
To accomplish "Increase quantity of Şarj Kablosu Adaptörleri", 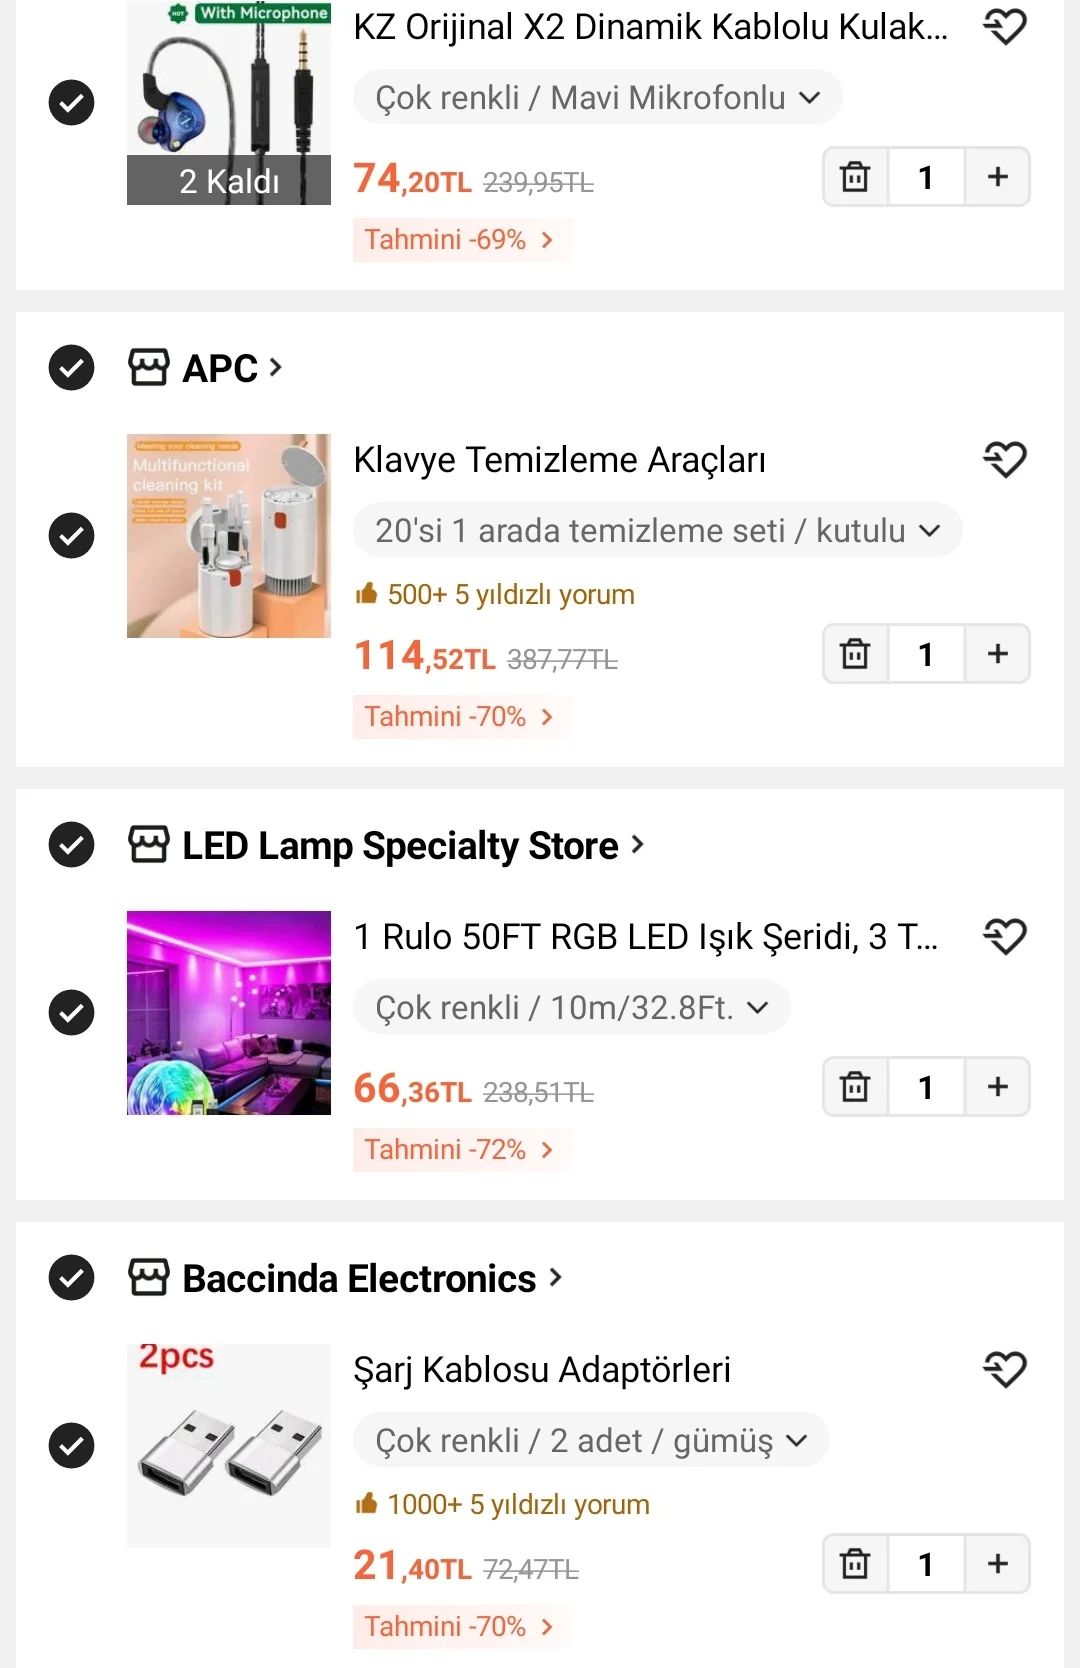I will click(x=997, y=1564).
